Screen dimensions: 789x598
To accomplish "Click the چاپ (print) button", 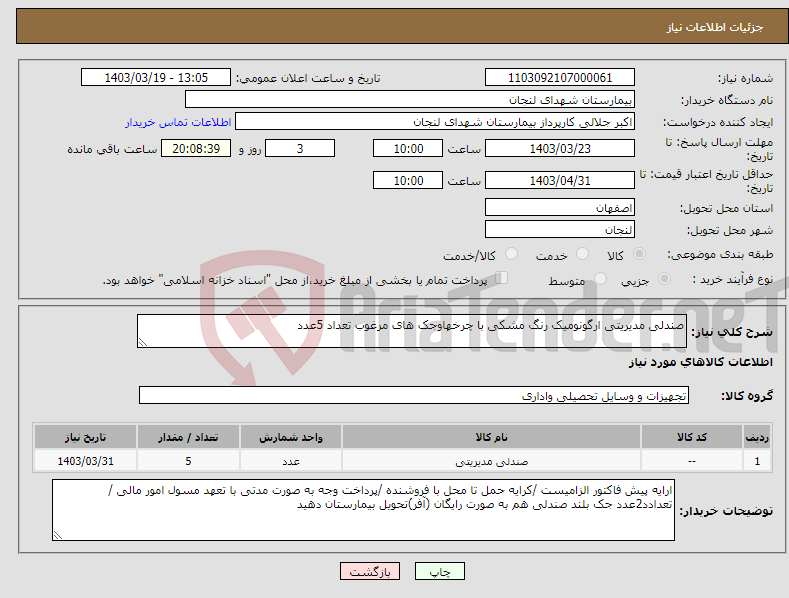I will [439, 571].
